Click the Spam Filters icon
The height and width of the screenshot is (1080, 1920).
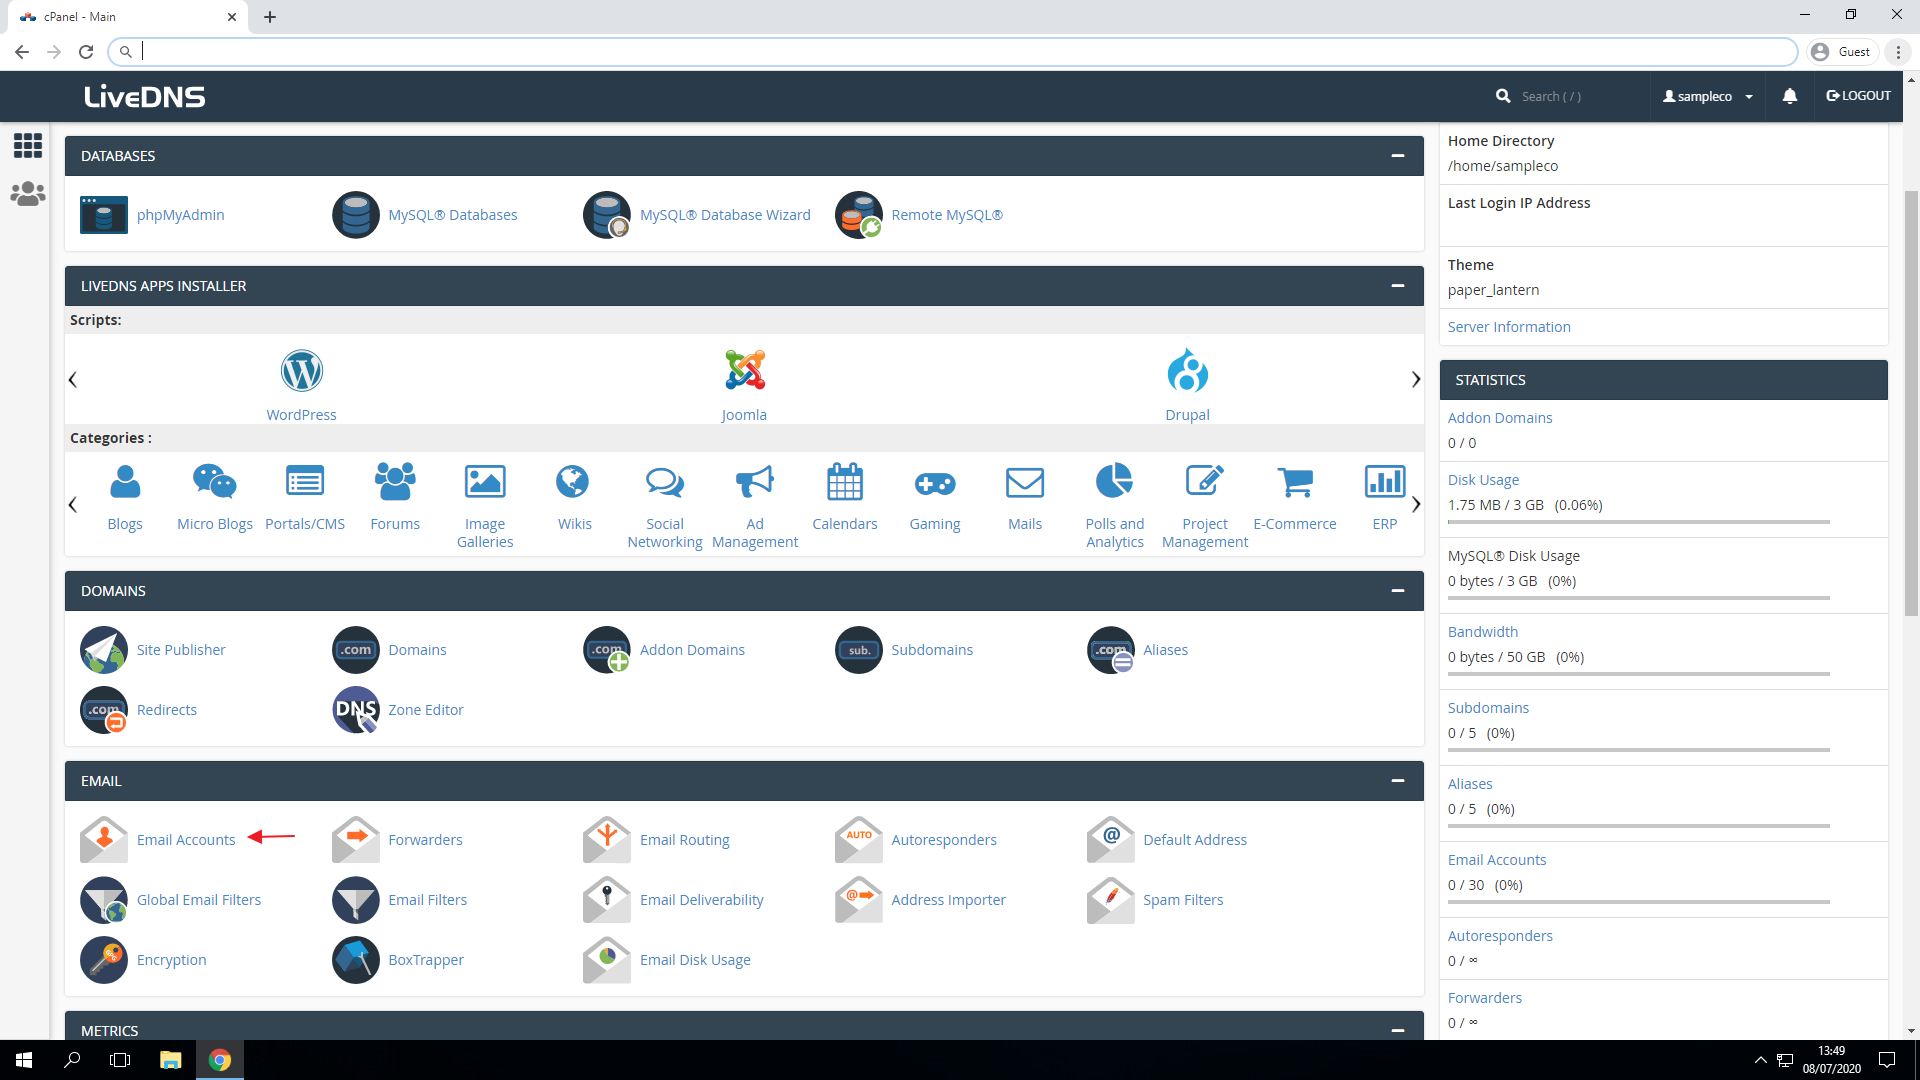tap(1111, 900)
